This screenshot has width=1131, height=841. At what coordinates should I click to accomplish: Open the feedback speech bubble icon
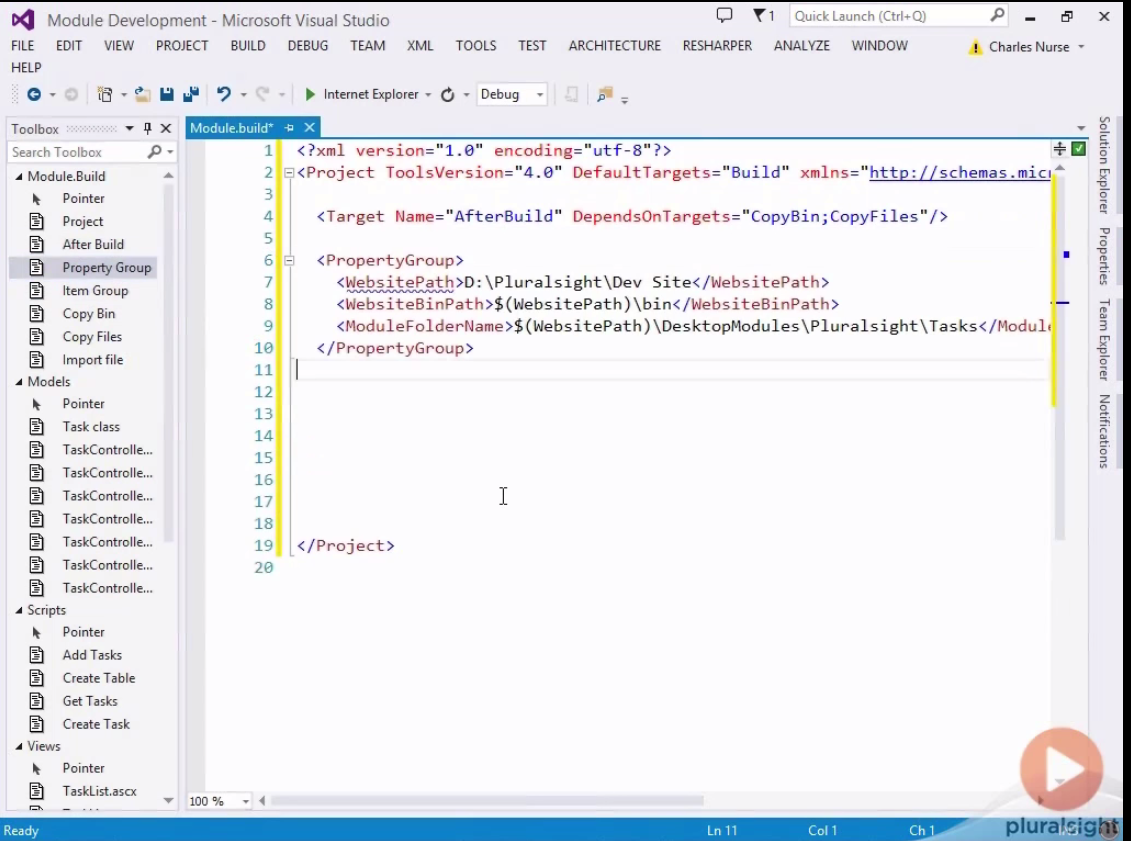(724, 15)
